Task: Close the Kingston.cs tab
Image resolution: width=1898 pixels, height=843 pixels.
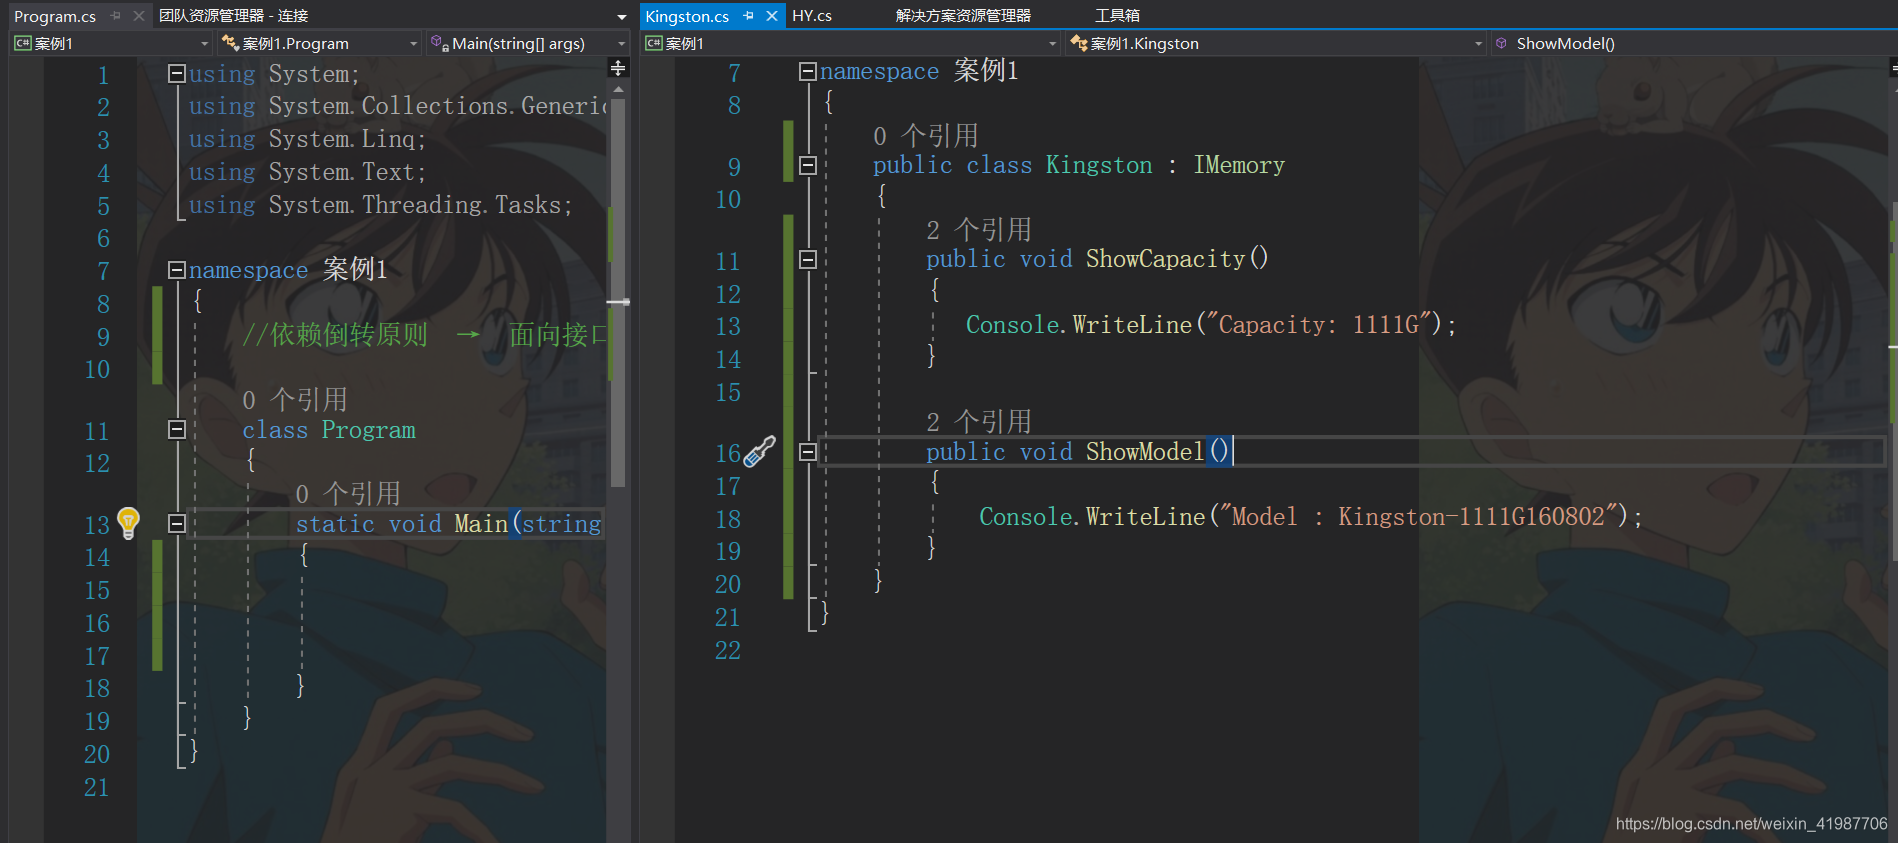Action: (x=772, y=16)
